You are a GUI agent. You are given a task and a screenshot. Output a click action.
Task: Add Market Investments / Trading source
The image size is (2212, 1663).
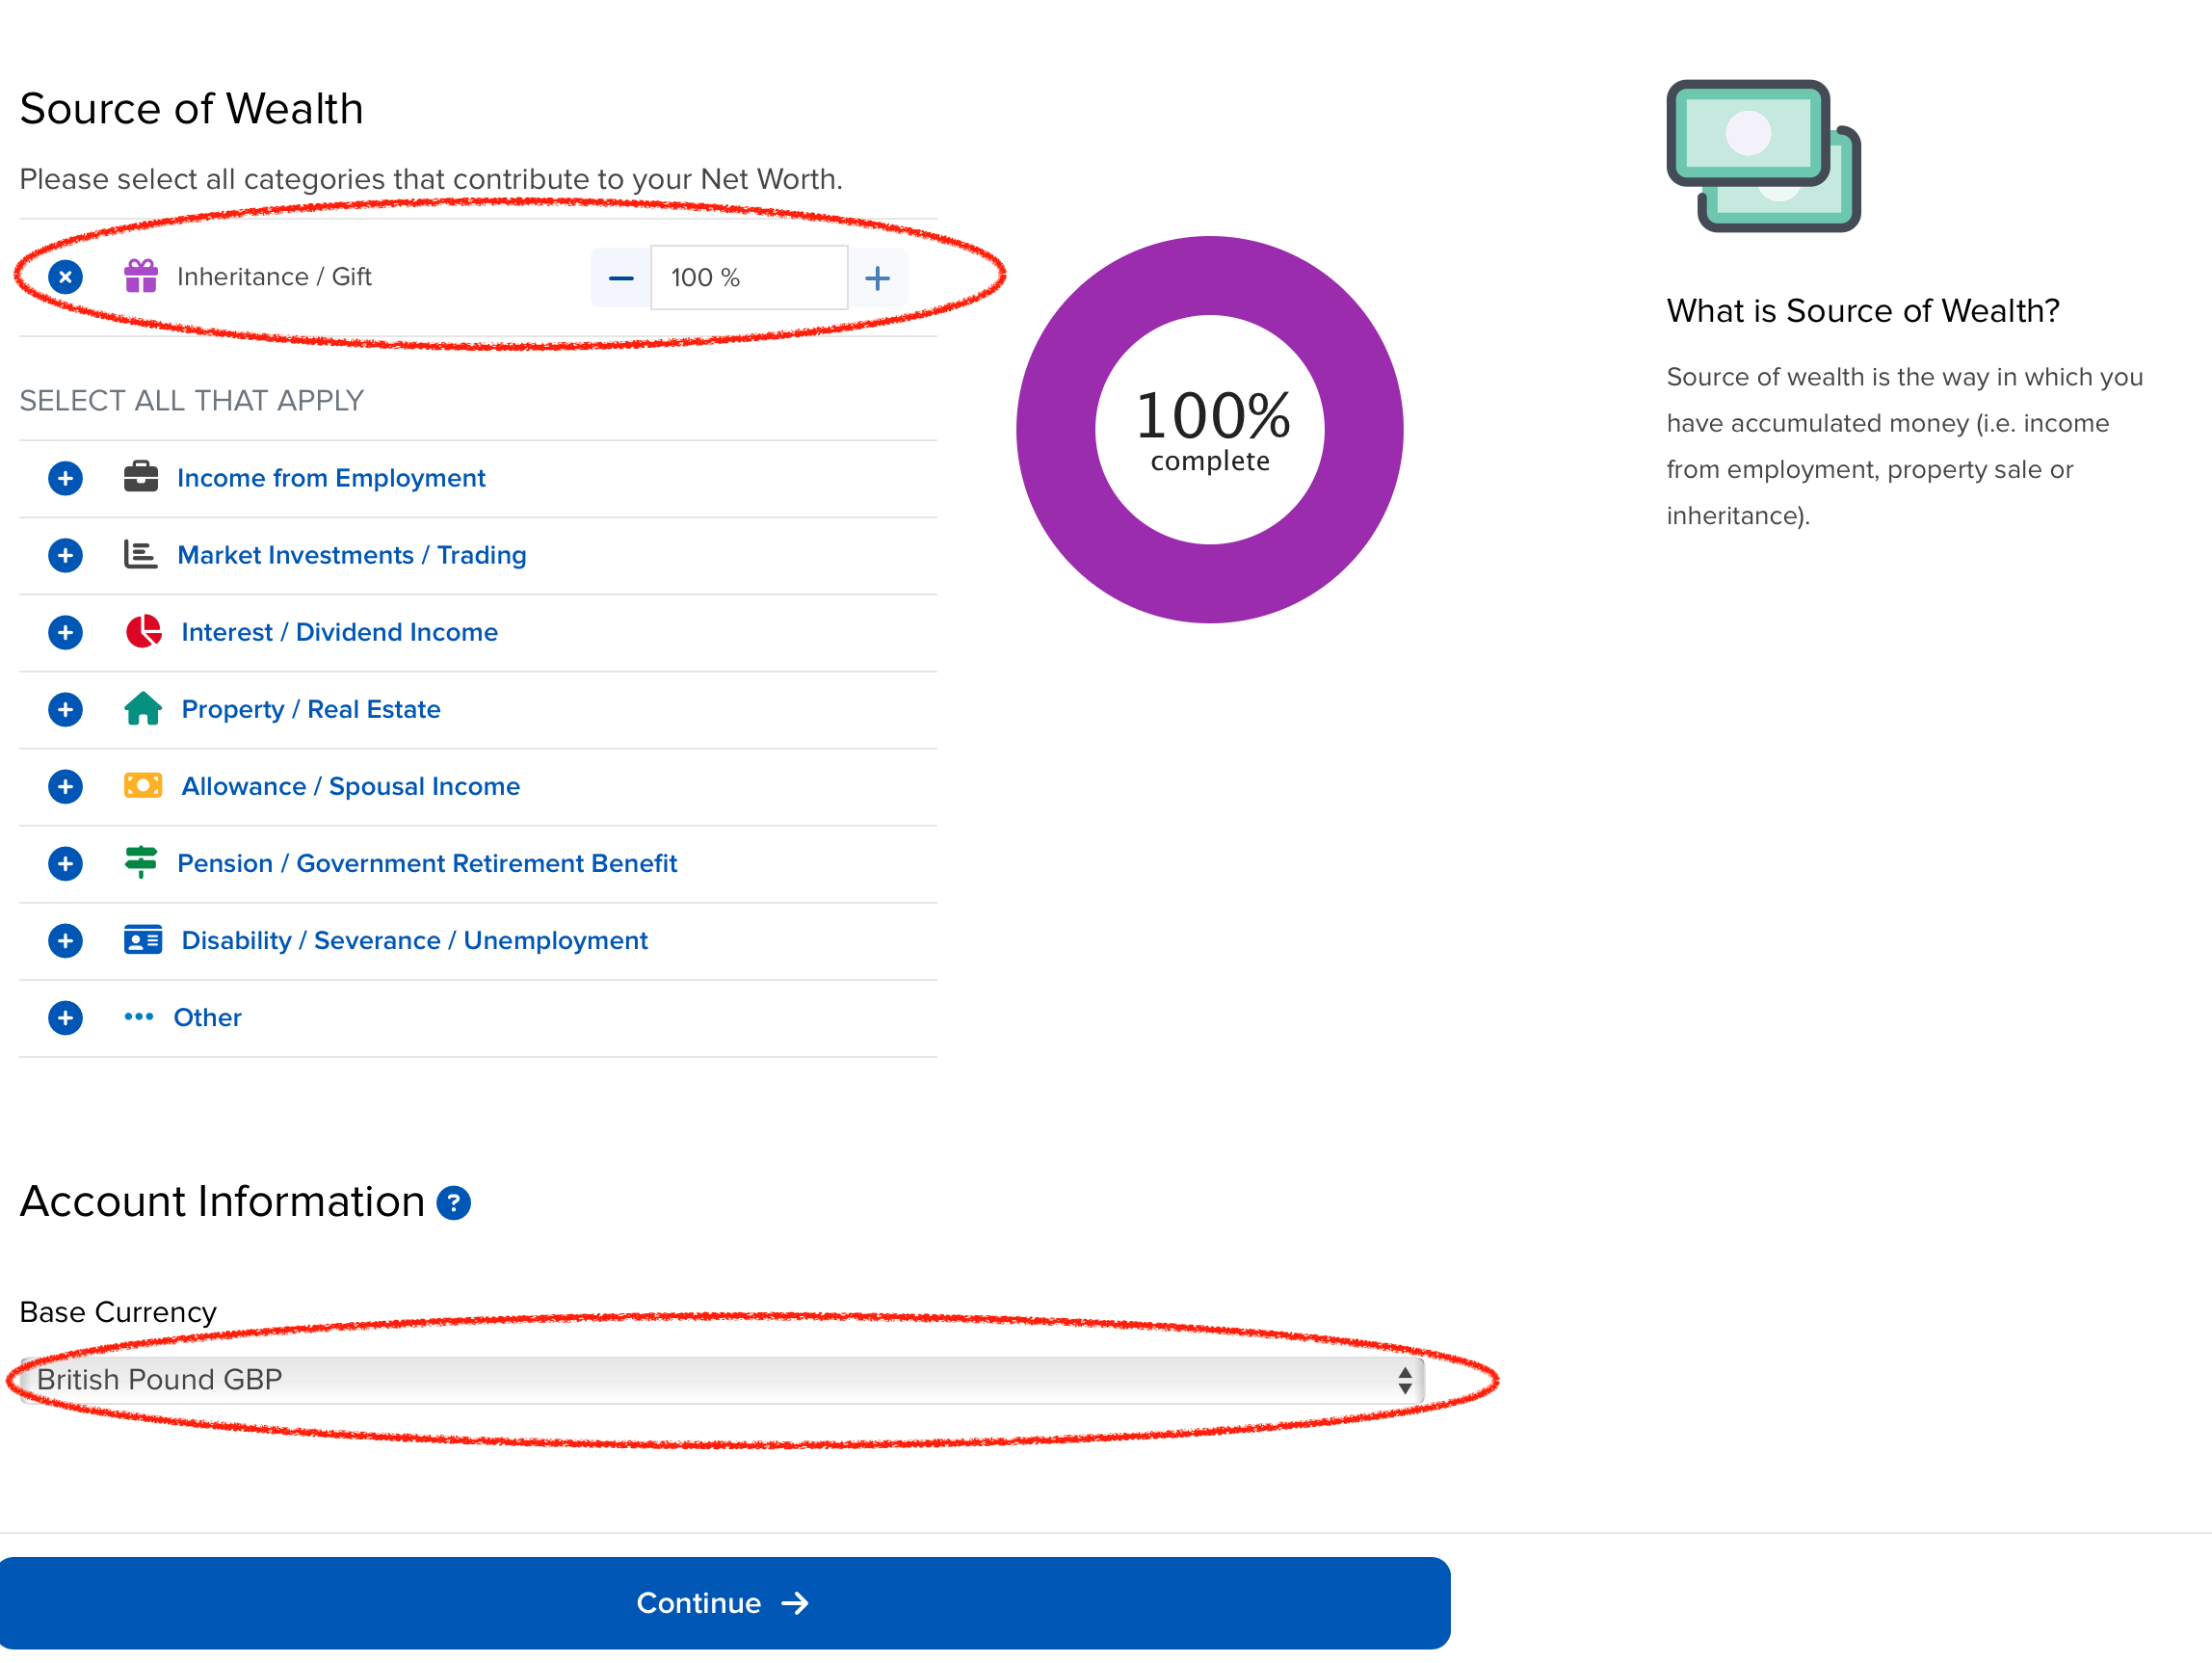tap(65, 556)
